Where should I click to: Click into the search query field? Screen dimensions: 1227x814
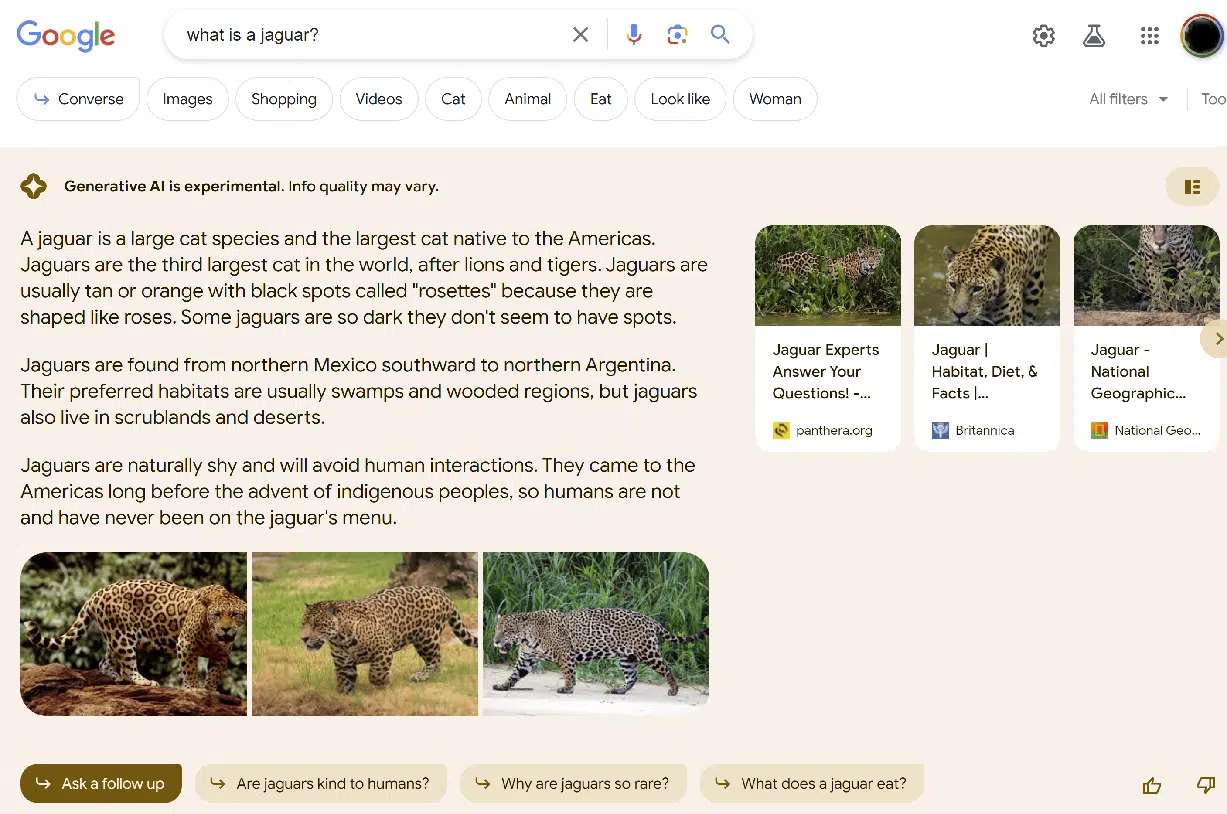click(x=370, y=35)
